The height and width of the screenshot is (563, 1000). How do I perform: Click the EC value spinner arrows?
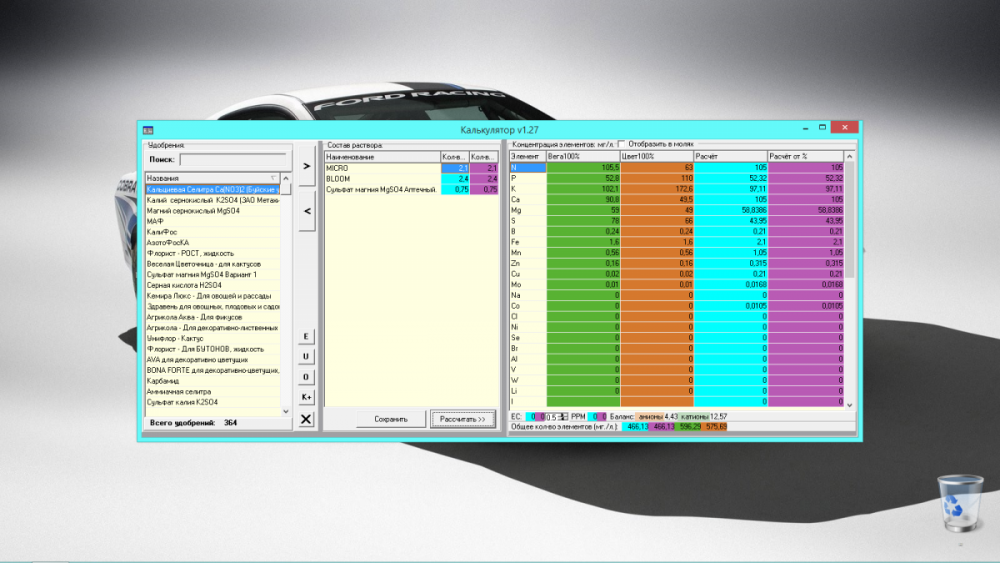click(x=564, y=416)
